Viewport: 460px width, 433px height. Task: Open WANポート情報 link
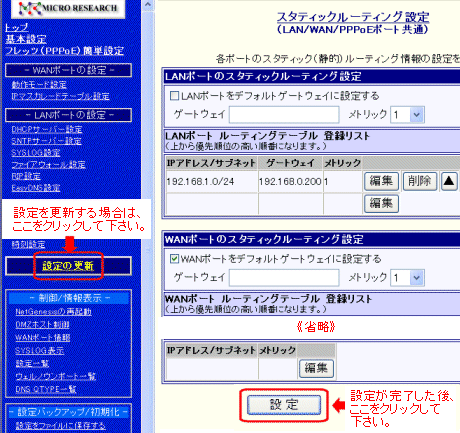point(43,337)
